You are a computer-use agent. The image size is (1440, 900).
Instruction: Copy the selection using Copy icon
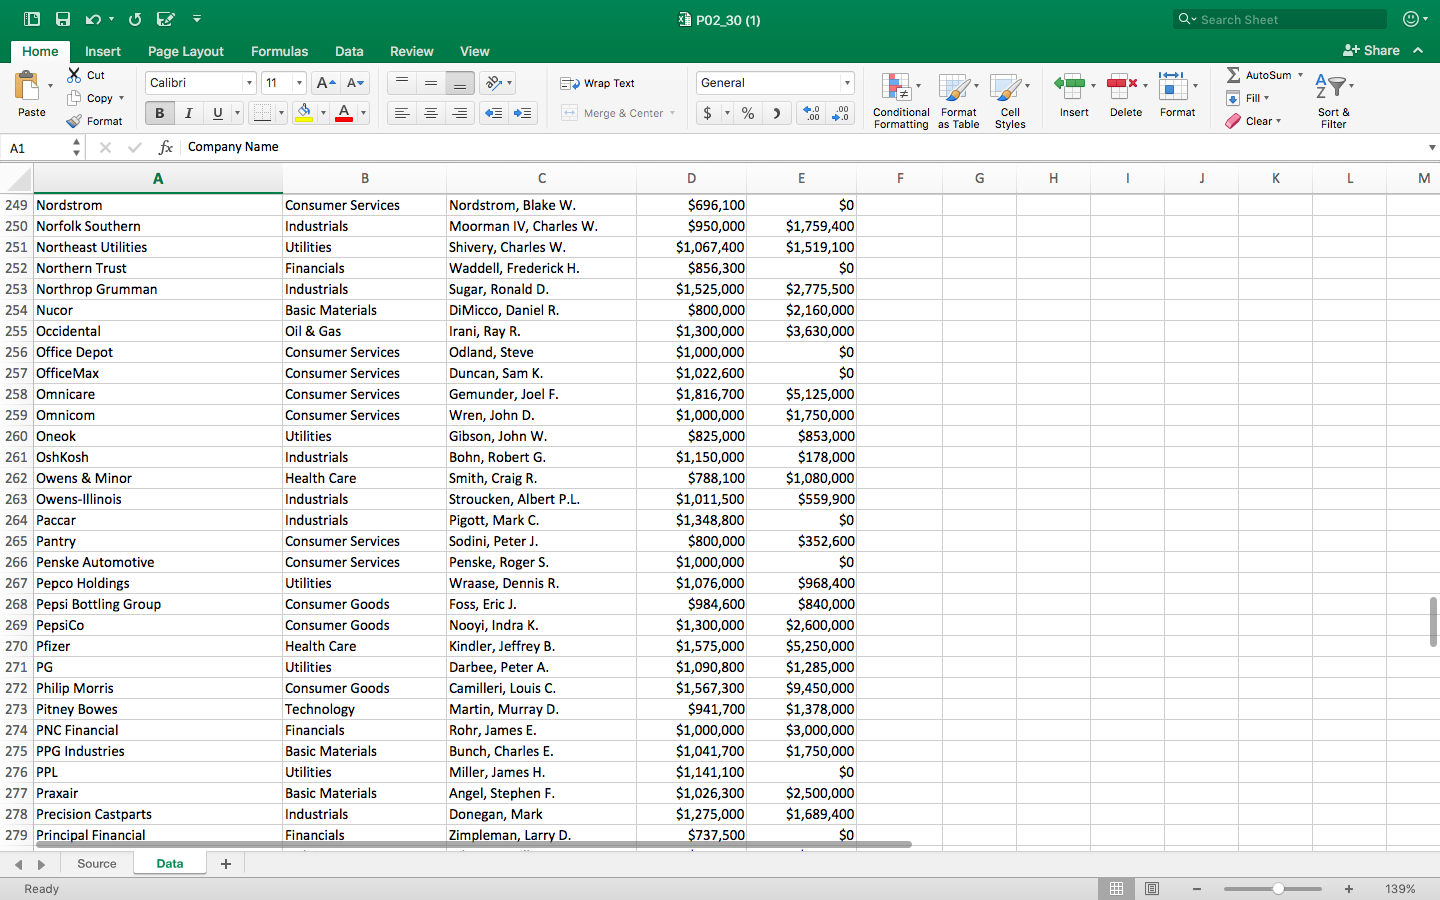[x=75, y=98]
